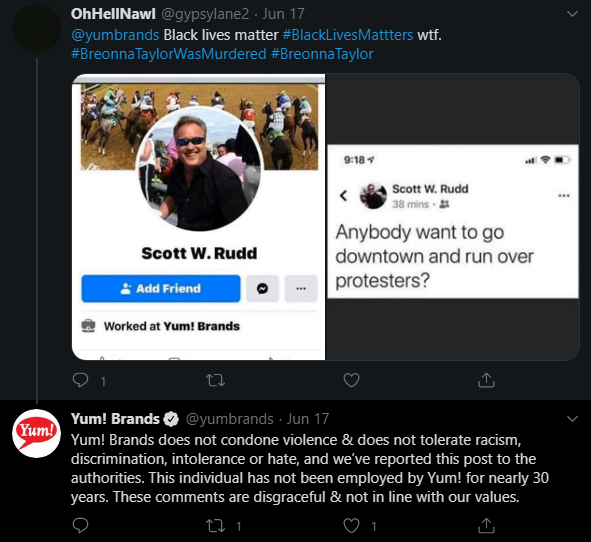The height and width of the screenshot is (542, 591).
Task: Click the OhHellNawl display name
Action: click(113, 14)
